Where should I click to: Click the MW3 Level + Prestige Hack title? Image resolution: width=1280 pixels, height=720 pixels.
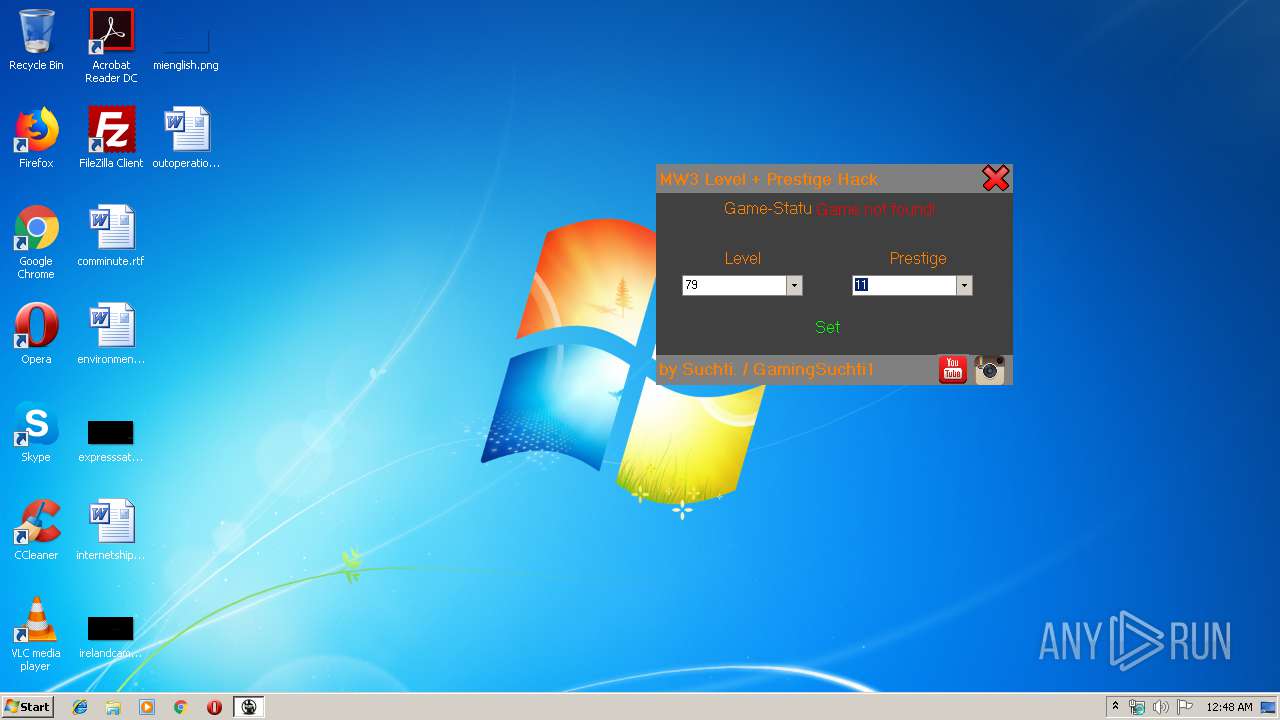[768, 179]
